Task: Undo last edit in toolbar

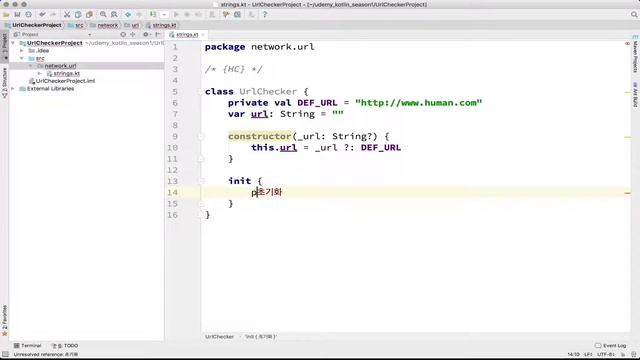Action: 42,15
